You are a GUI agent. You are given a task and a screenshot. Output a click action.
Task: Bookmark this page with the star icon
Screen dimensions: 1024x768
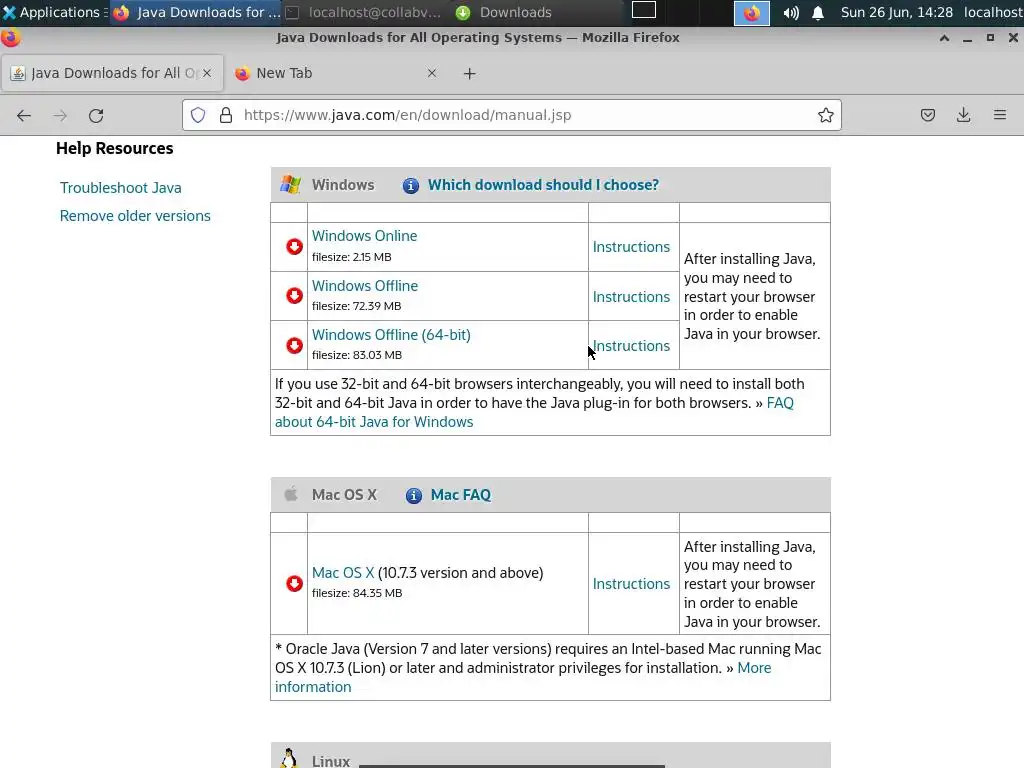[825, 115]
